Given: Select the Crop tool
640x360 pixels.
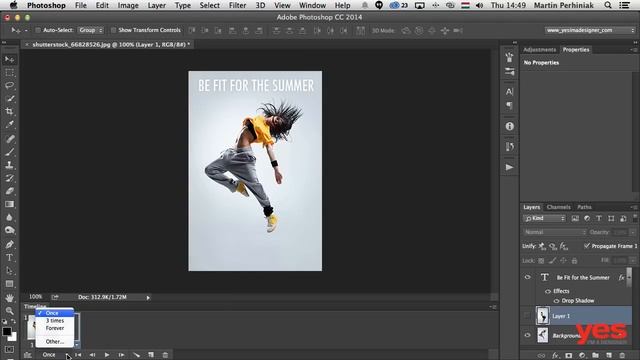Looking at the screenshot, I should point(9,111).
